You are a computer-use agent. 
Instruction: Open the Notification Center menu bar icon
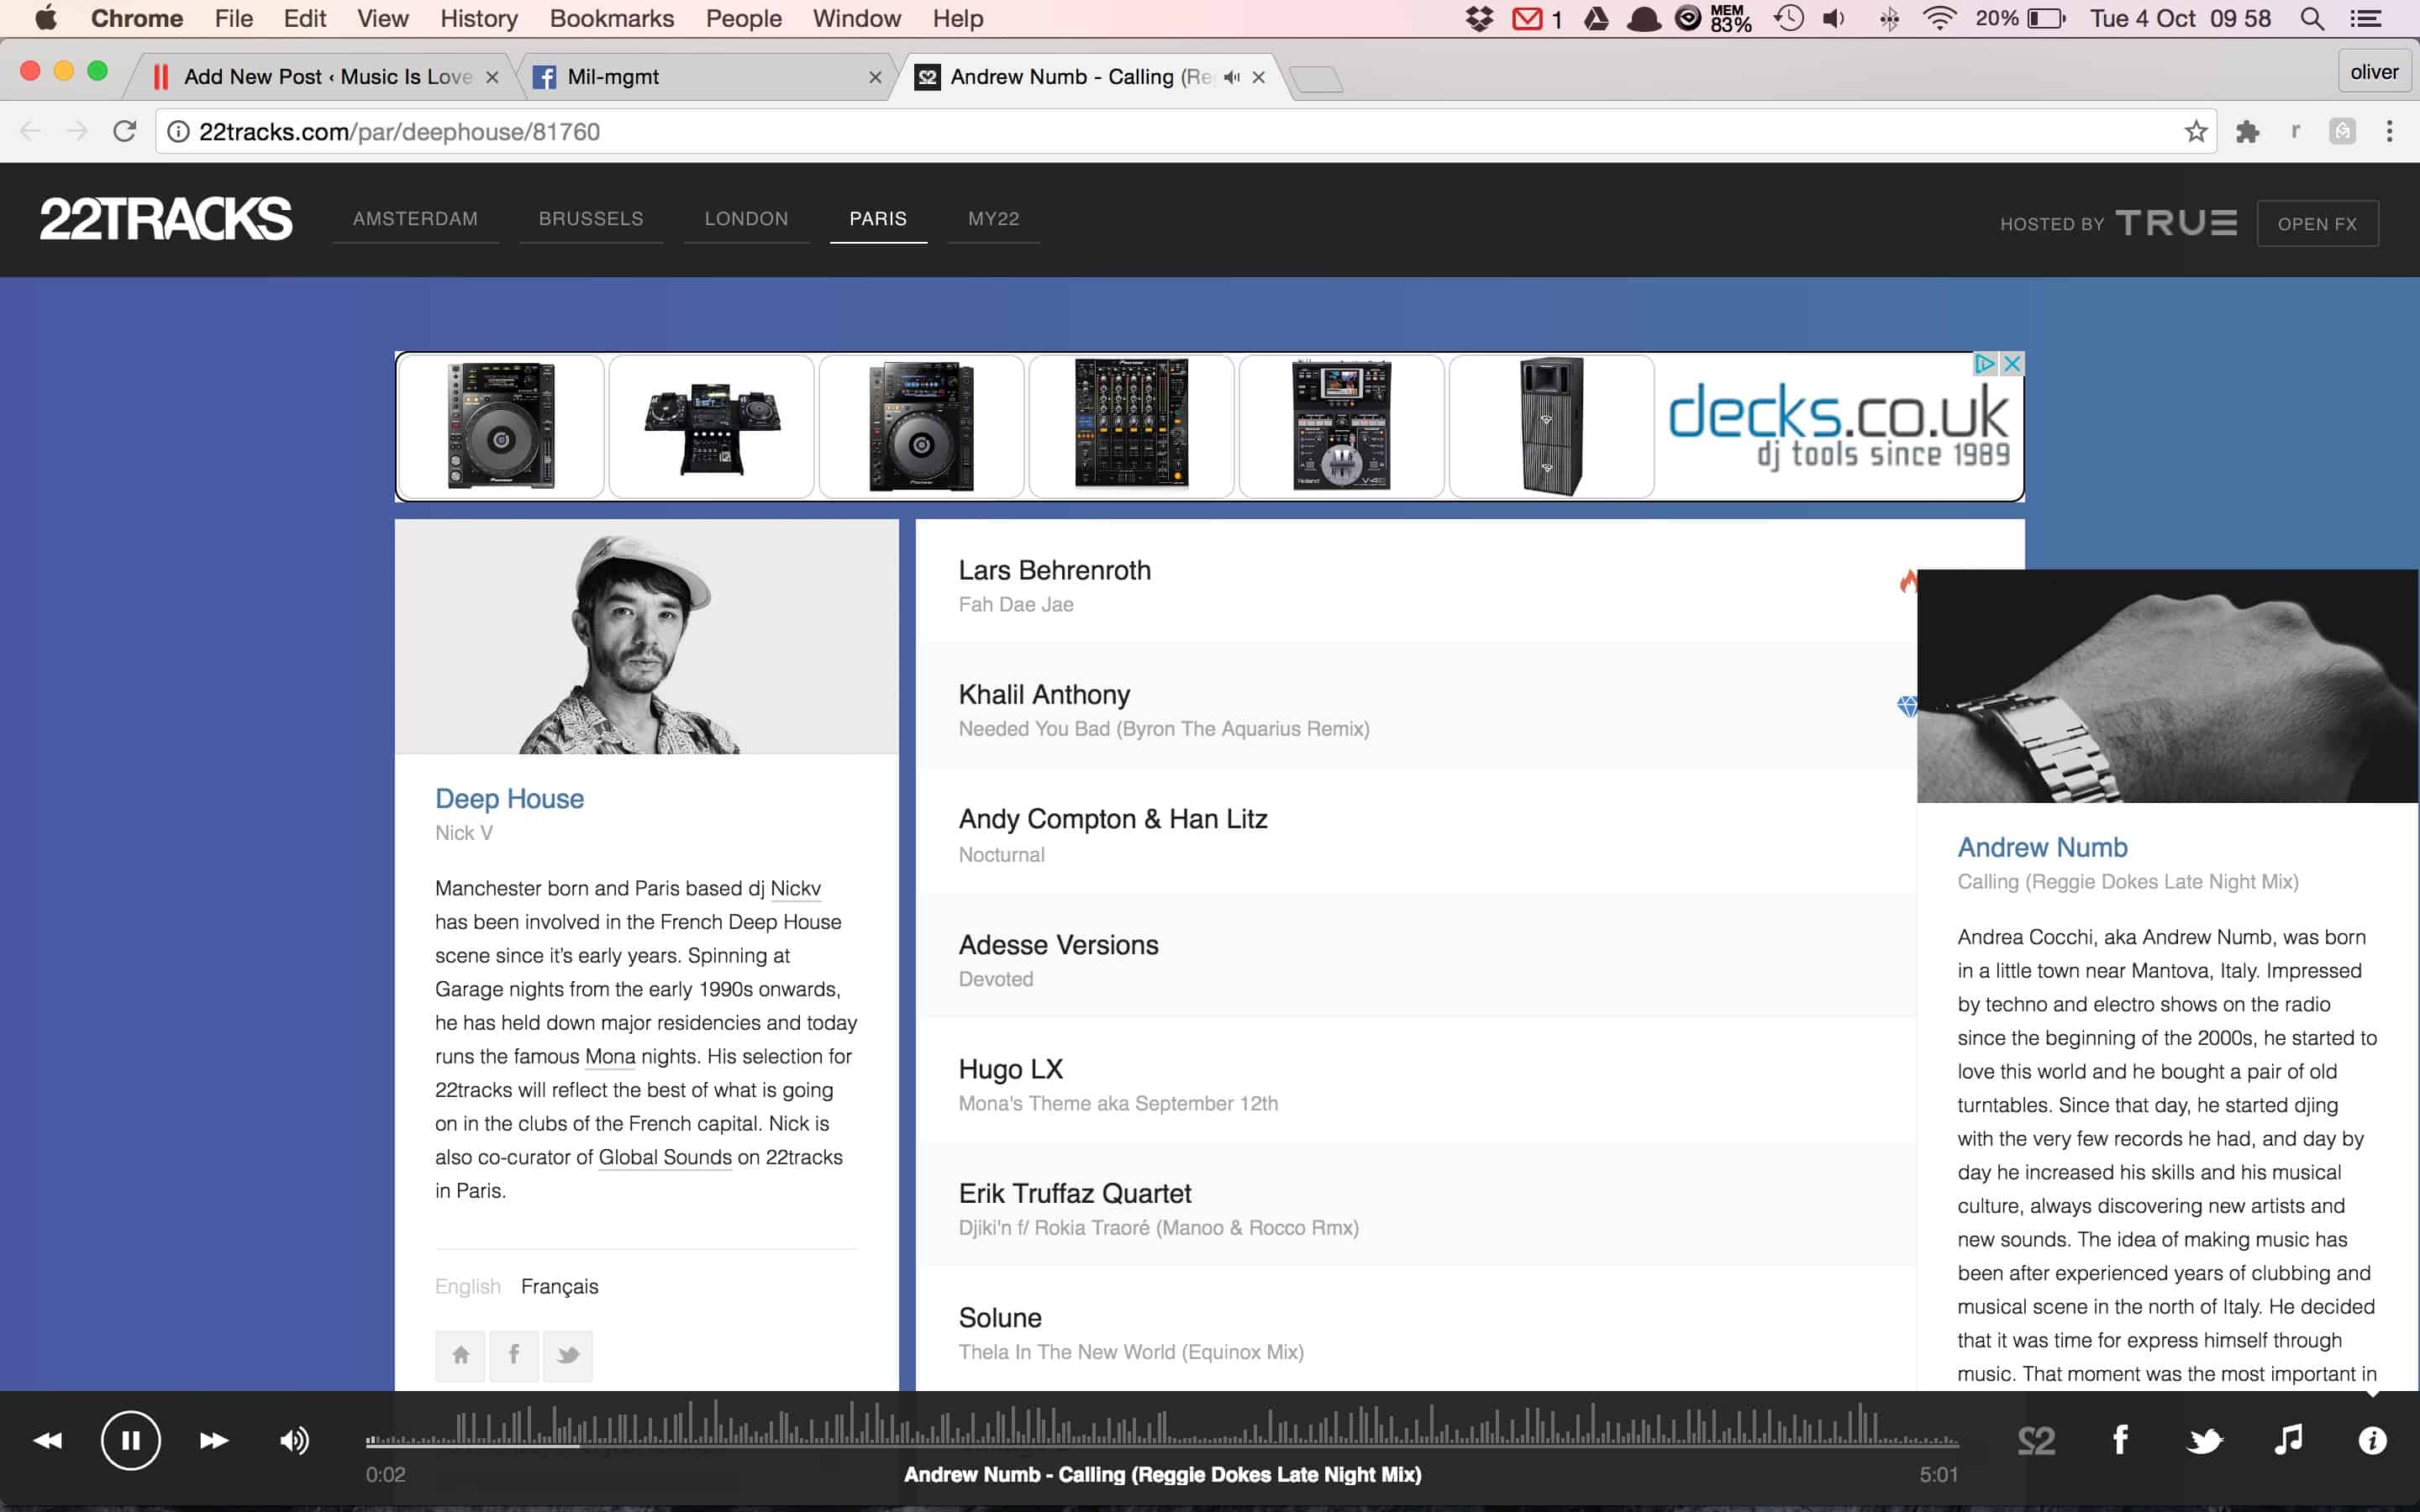[2365, 18]
